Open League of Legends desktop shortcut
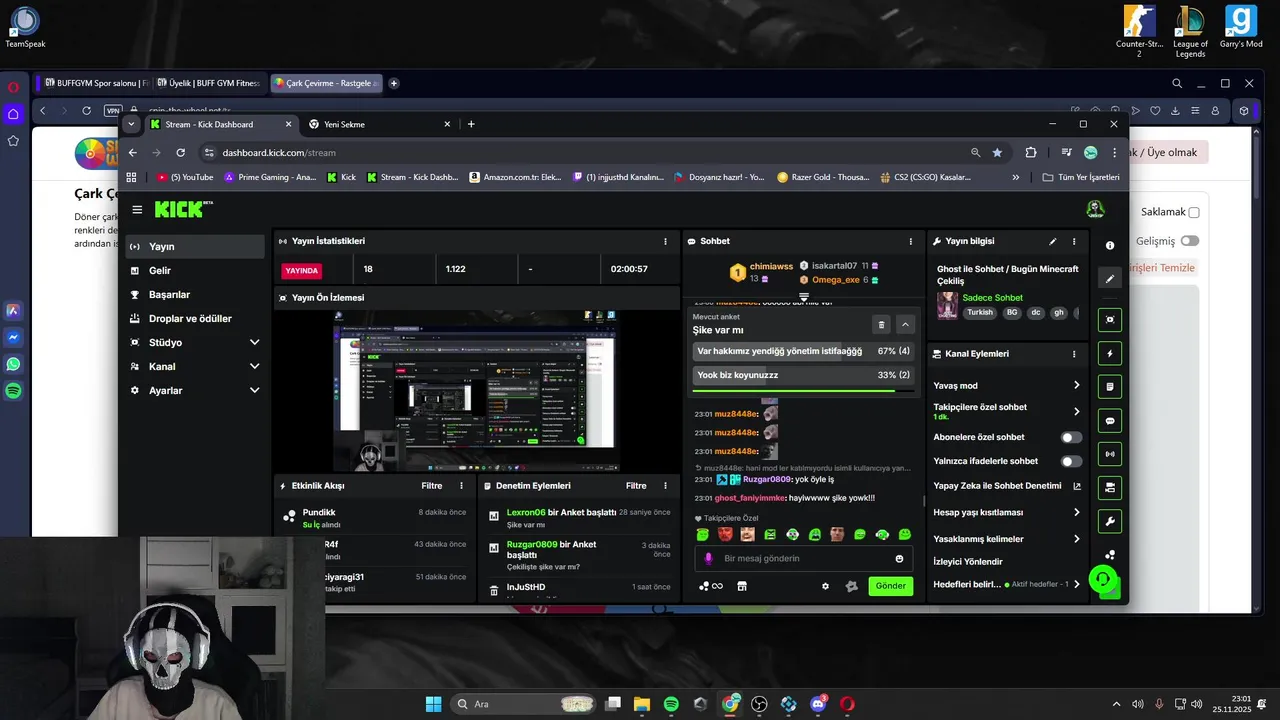 (x=1190, y=31)
